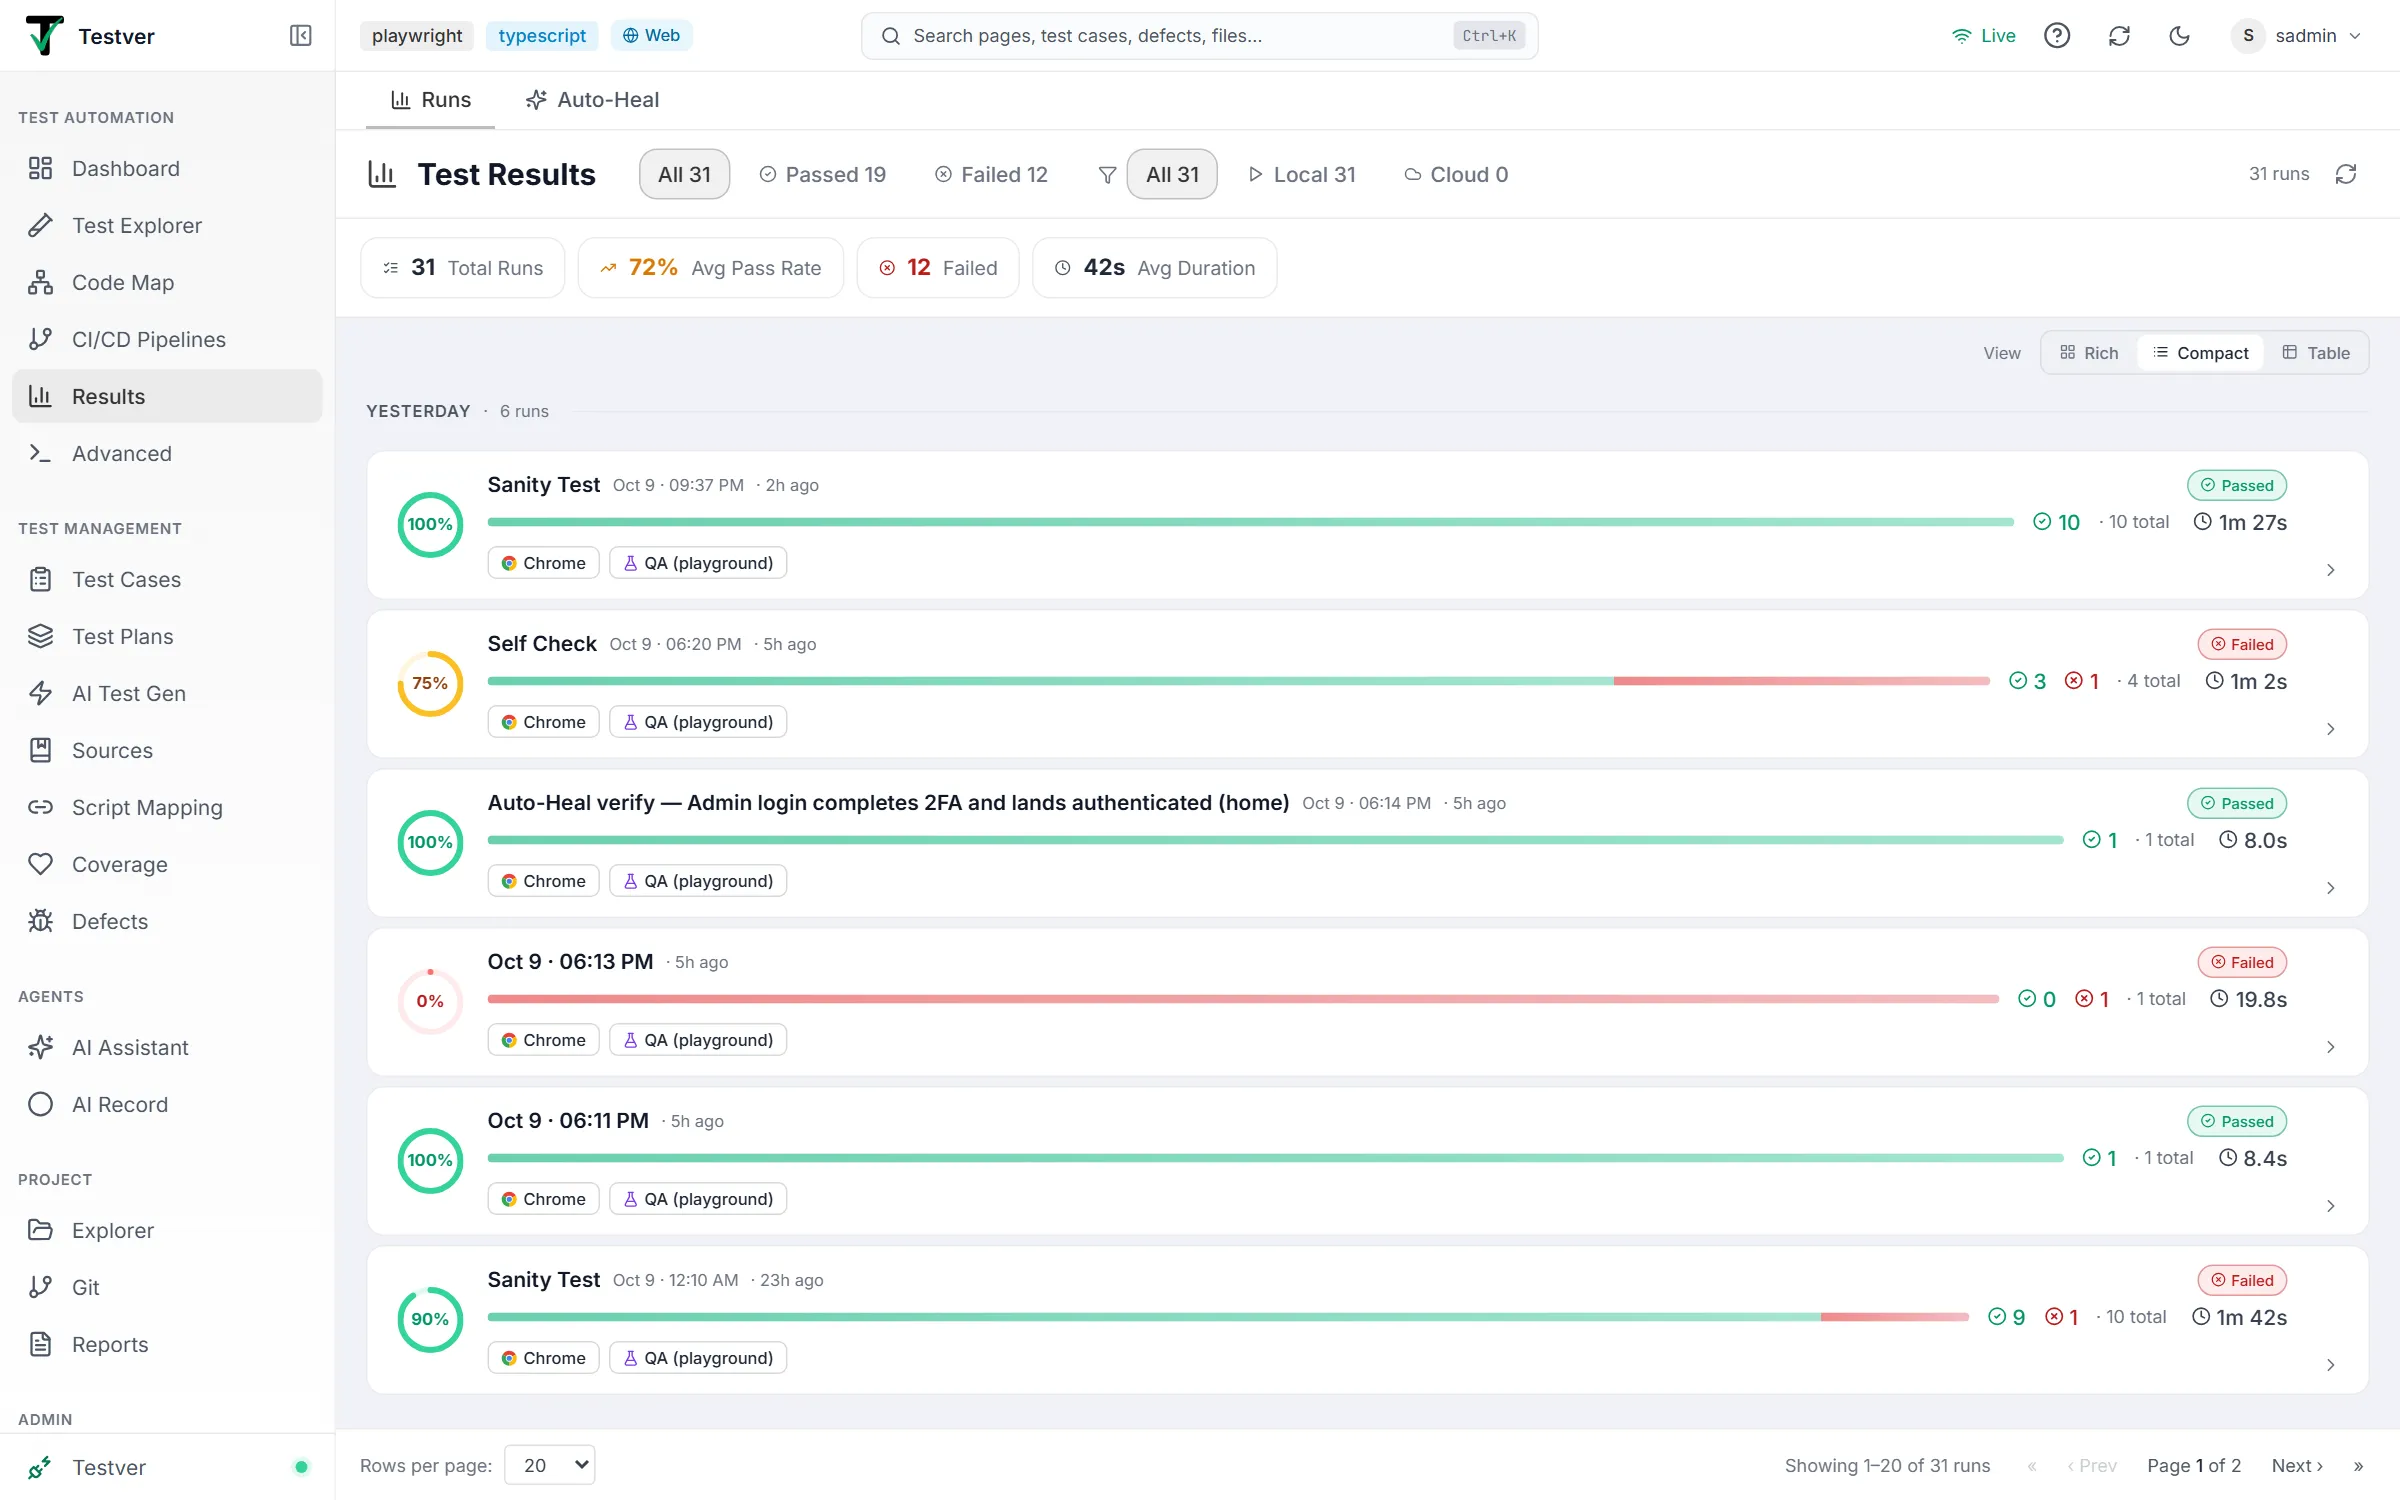
Task: Toggle dark mode moon icon
Action: [2179, 36]
